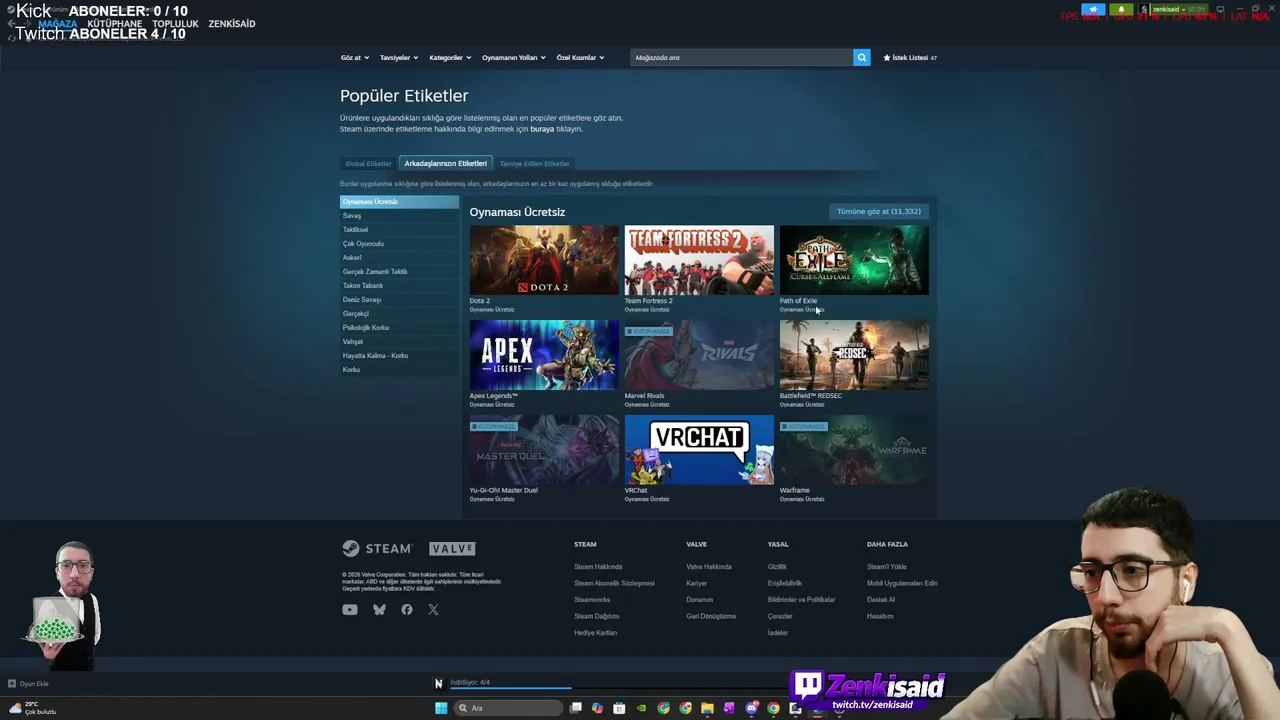Select the Psikolojik Korku tag

click(x=399, y=328)
